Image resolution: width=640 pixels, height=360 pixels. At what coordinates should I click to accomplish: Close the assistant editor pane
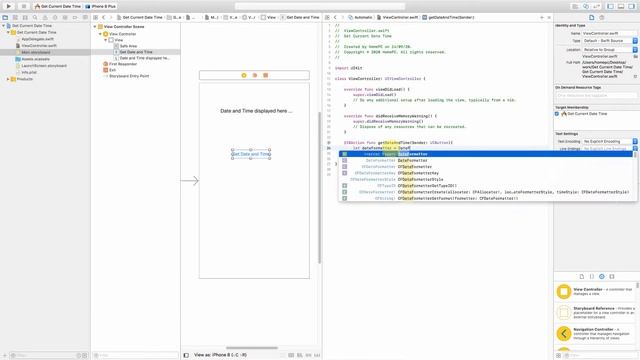(x=549, y=18)
